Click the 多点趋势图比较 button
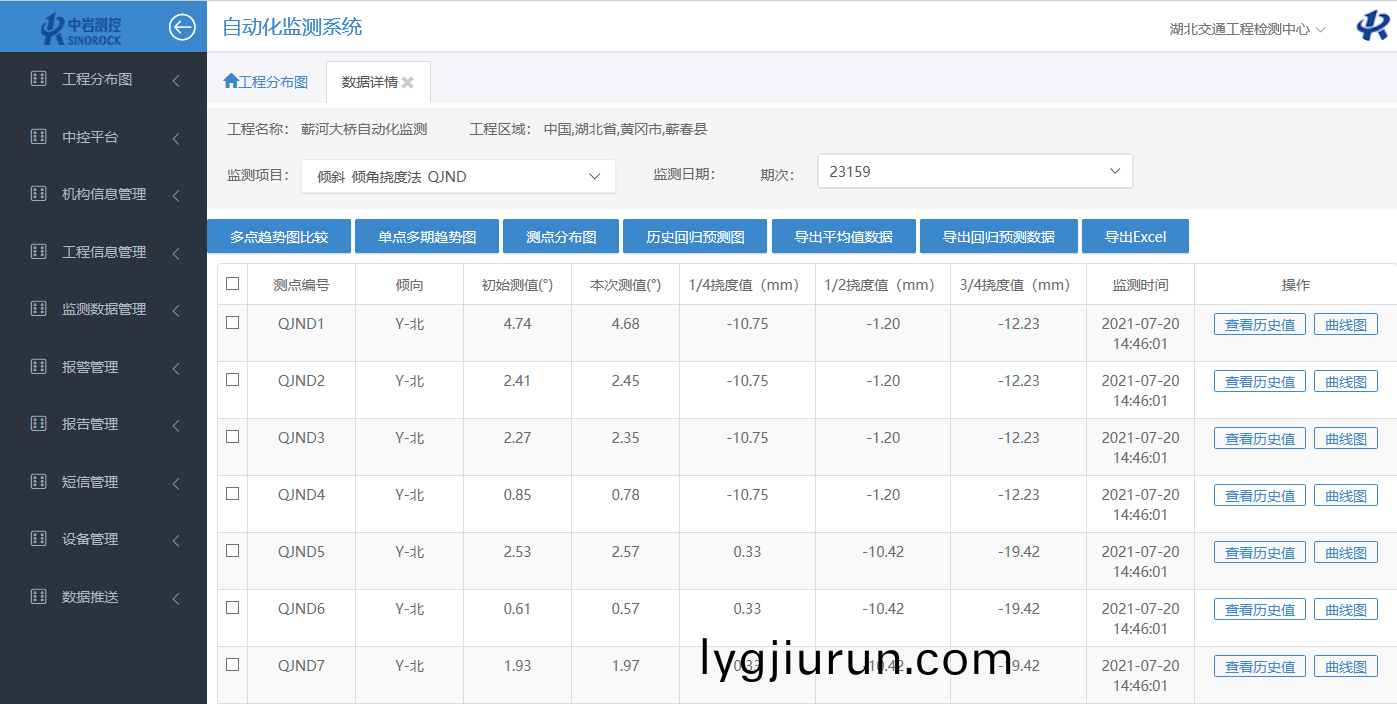Viewport: 1397px width, 704px height. (279, 237)
